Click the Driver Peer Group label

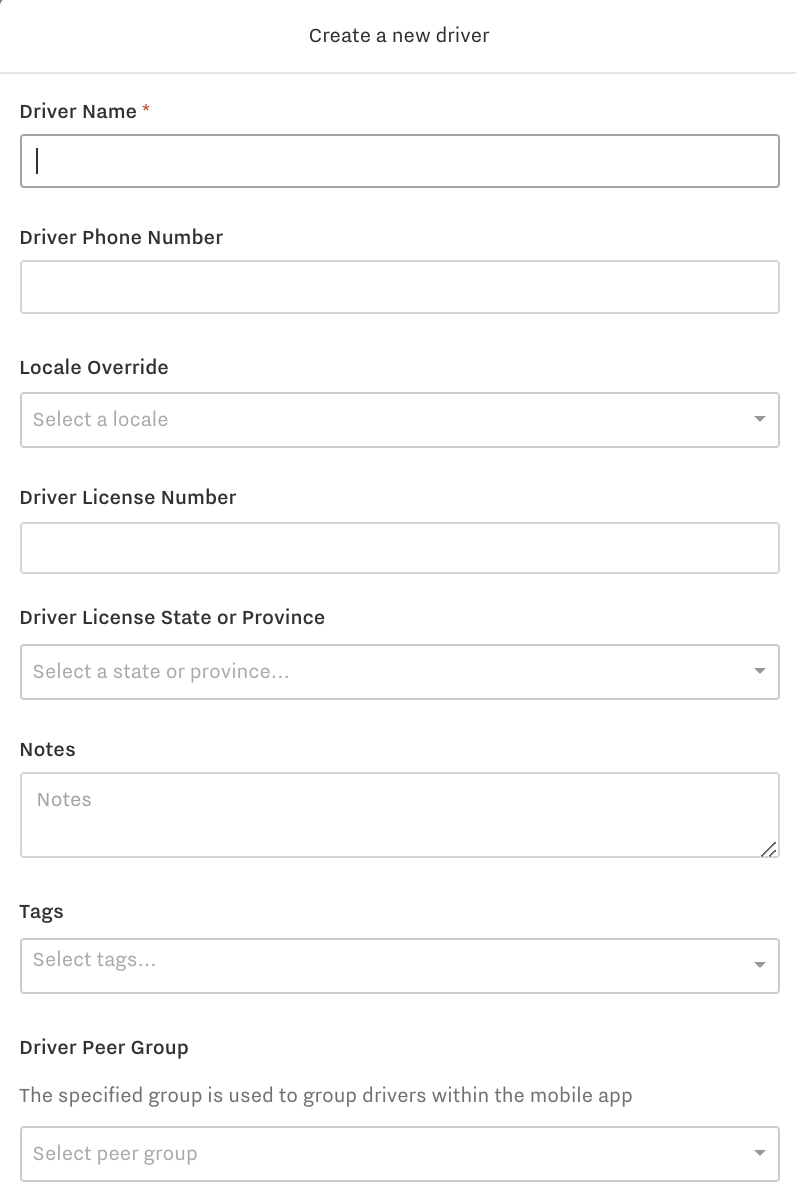(x=104, y=1047)
